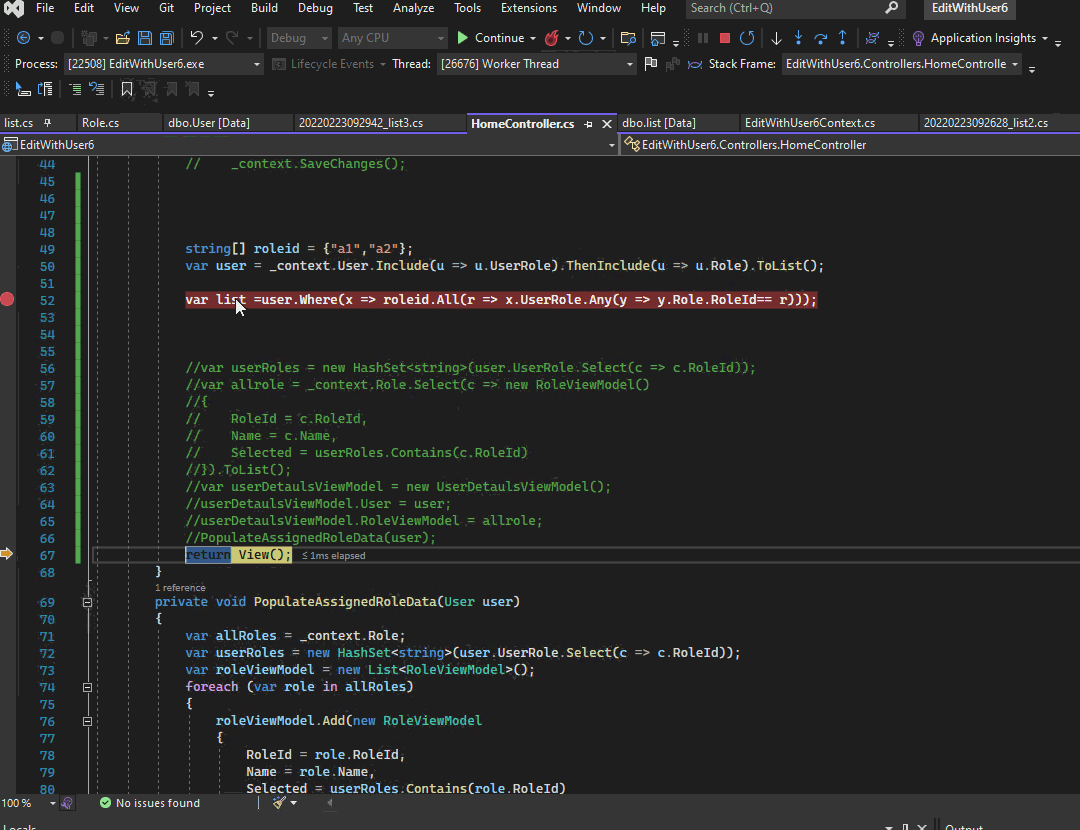Open the Process combo box
The width and height of the screenshot is (1080, 830).
(163, 64)
